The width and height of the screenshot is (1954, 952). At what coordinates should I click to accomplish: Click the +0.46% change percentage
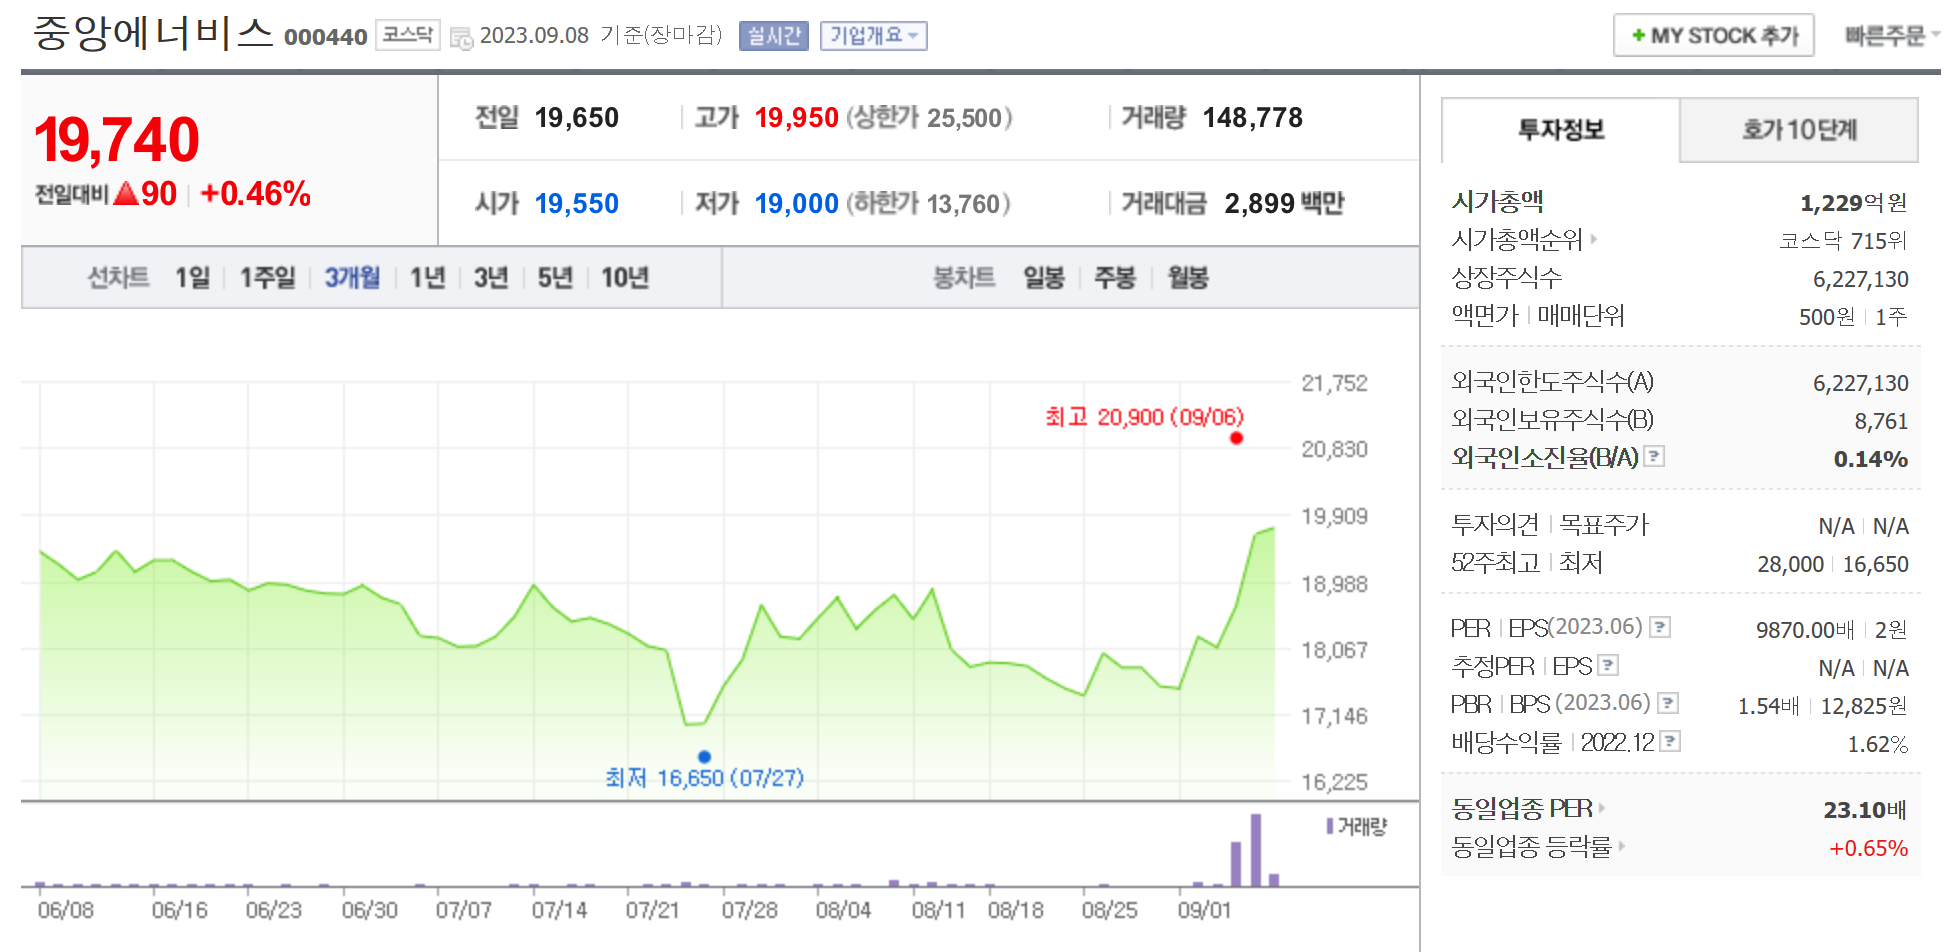pos(255,193)
